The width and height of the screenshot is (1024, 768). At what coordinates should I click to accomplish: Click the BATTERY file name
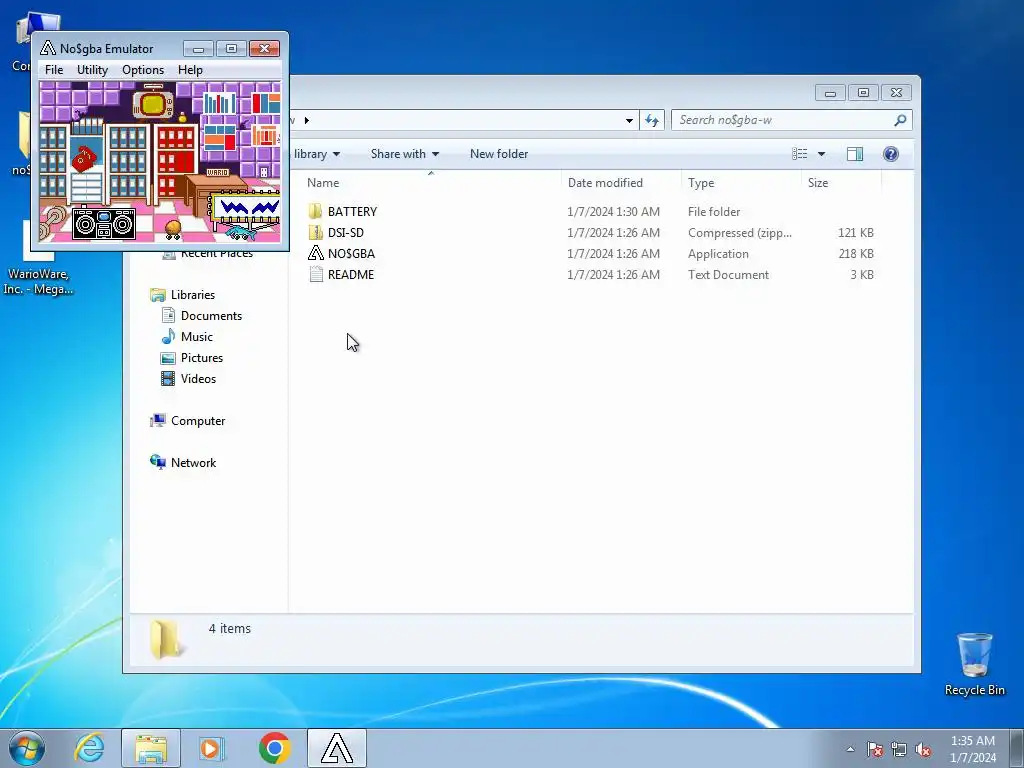(352, 212)
